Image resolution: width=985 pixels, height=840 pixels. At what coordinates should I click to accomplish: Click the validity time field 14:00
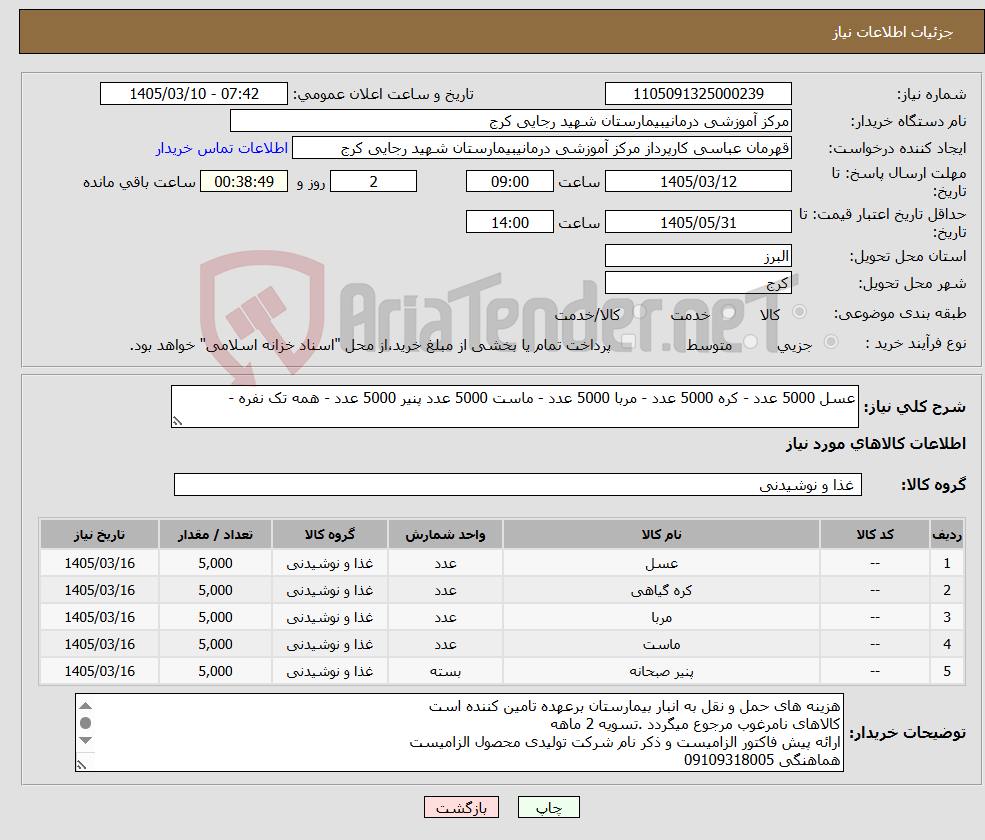coord(509,222)
